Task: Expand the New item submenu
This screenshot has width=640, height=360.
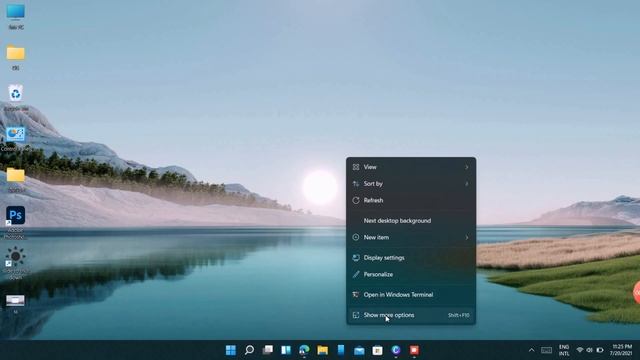Action: (411, 237)
